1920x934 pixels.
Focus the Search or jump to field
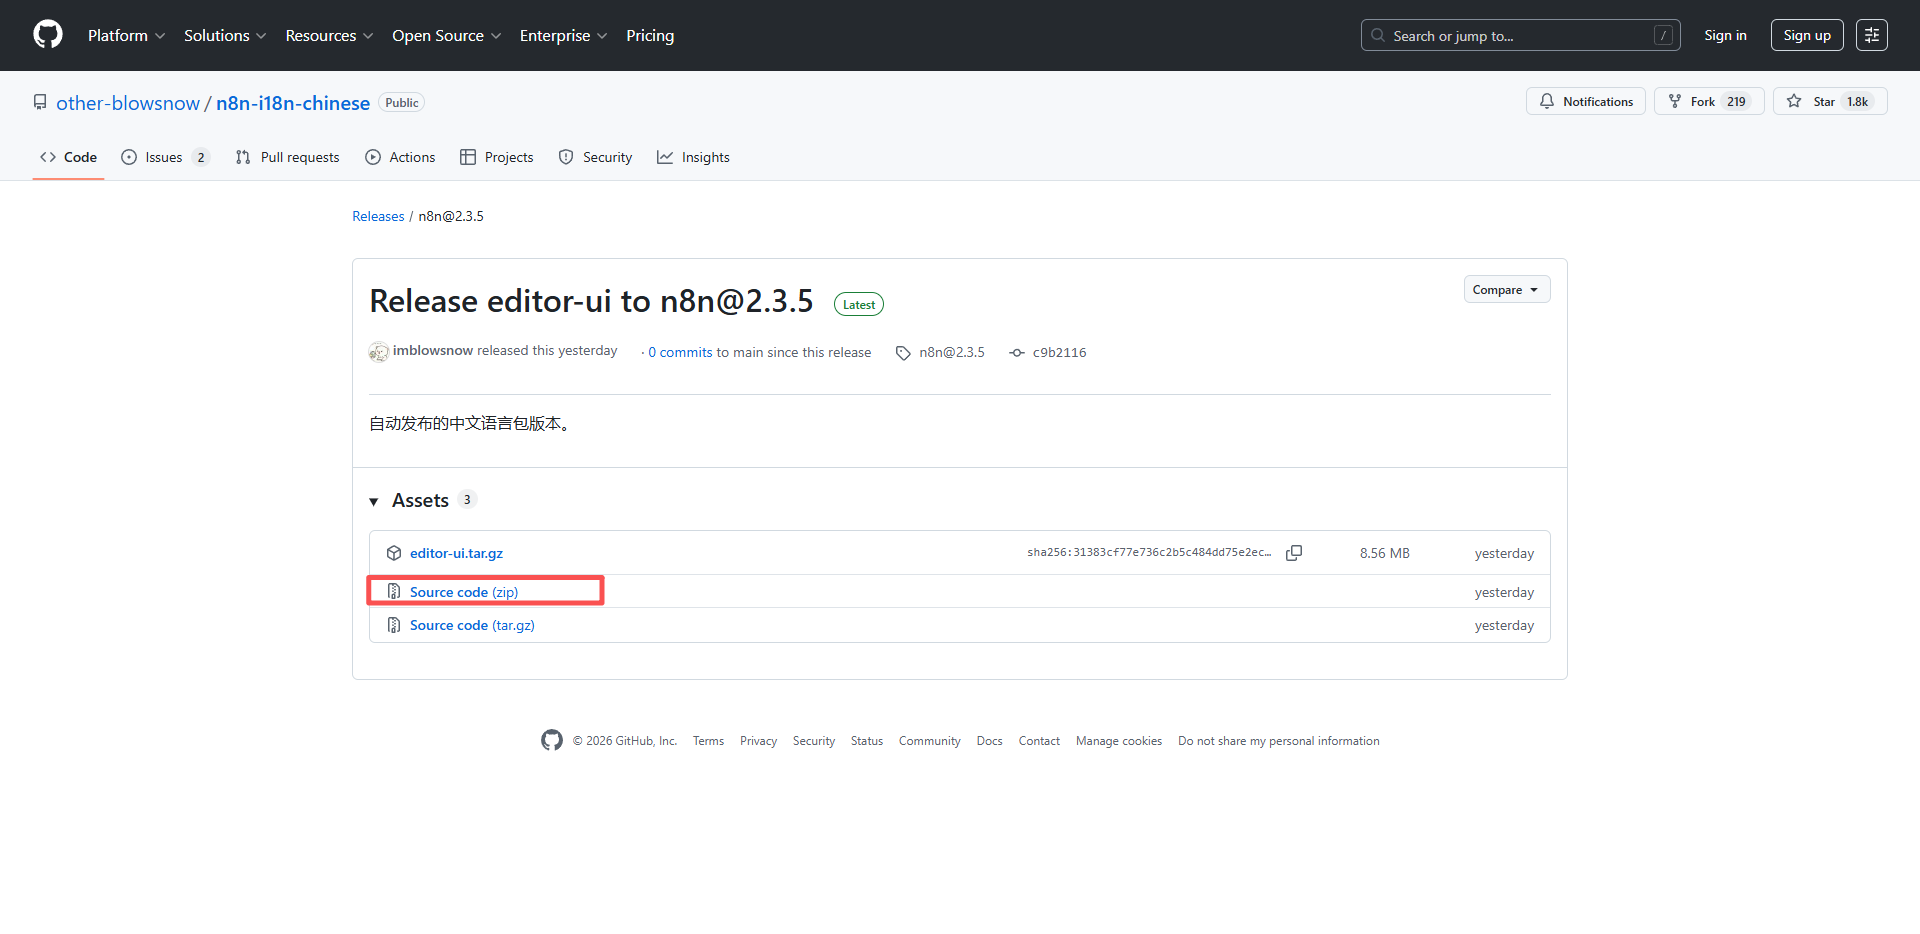click(x=1520, y=35)
